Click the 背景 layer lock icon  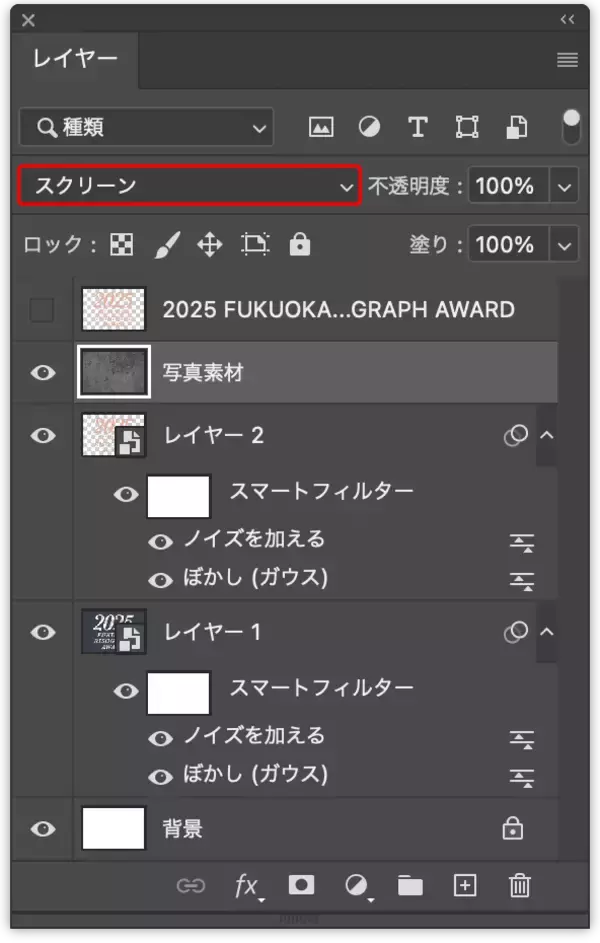click(x=512, y=828)
